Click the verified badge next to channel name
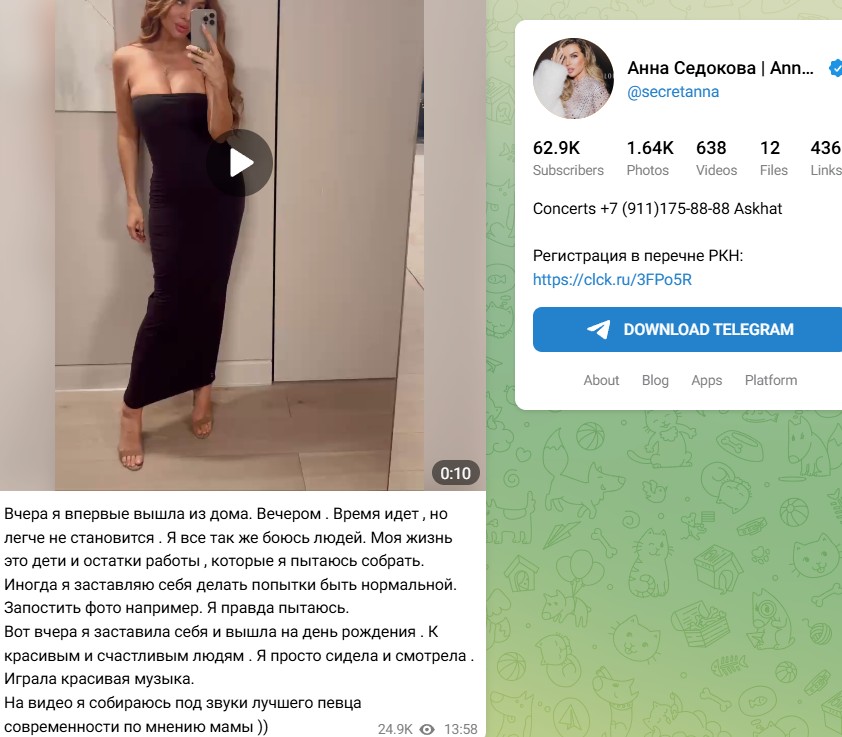The image size is (842, 737). coord(836,68)
